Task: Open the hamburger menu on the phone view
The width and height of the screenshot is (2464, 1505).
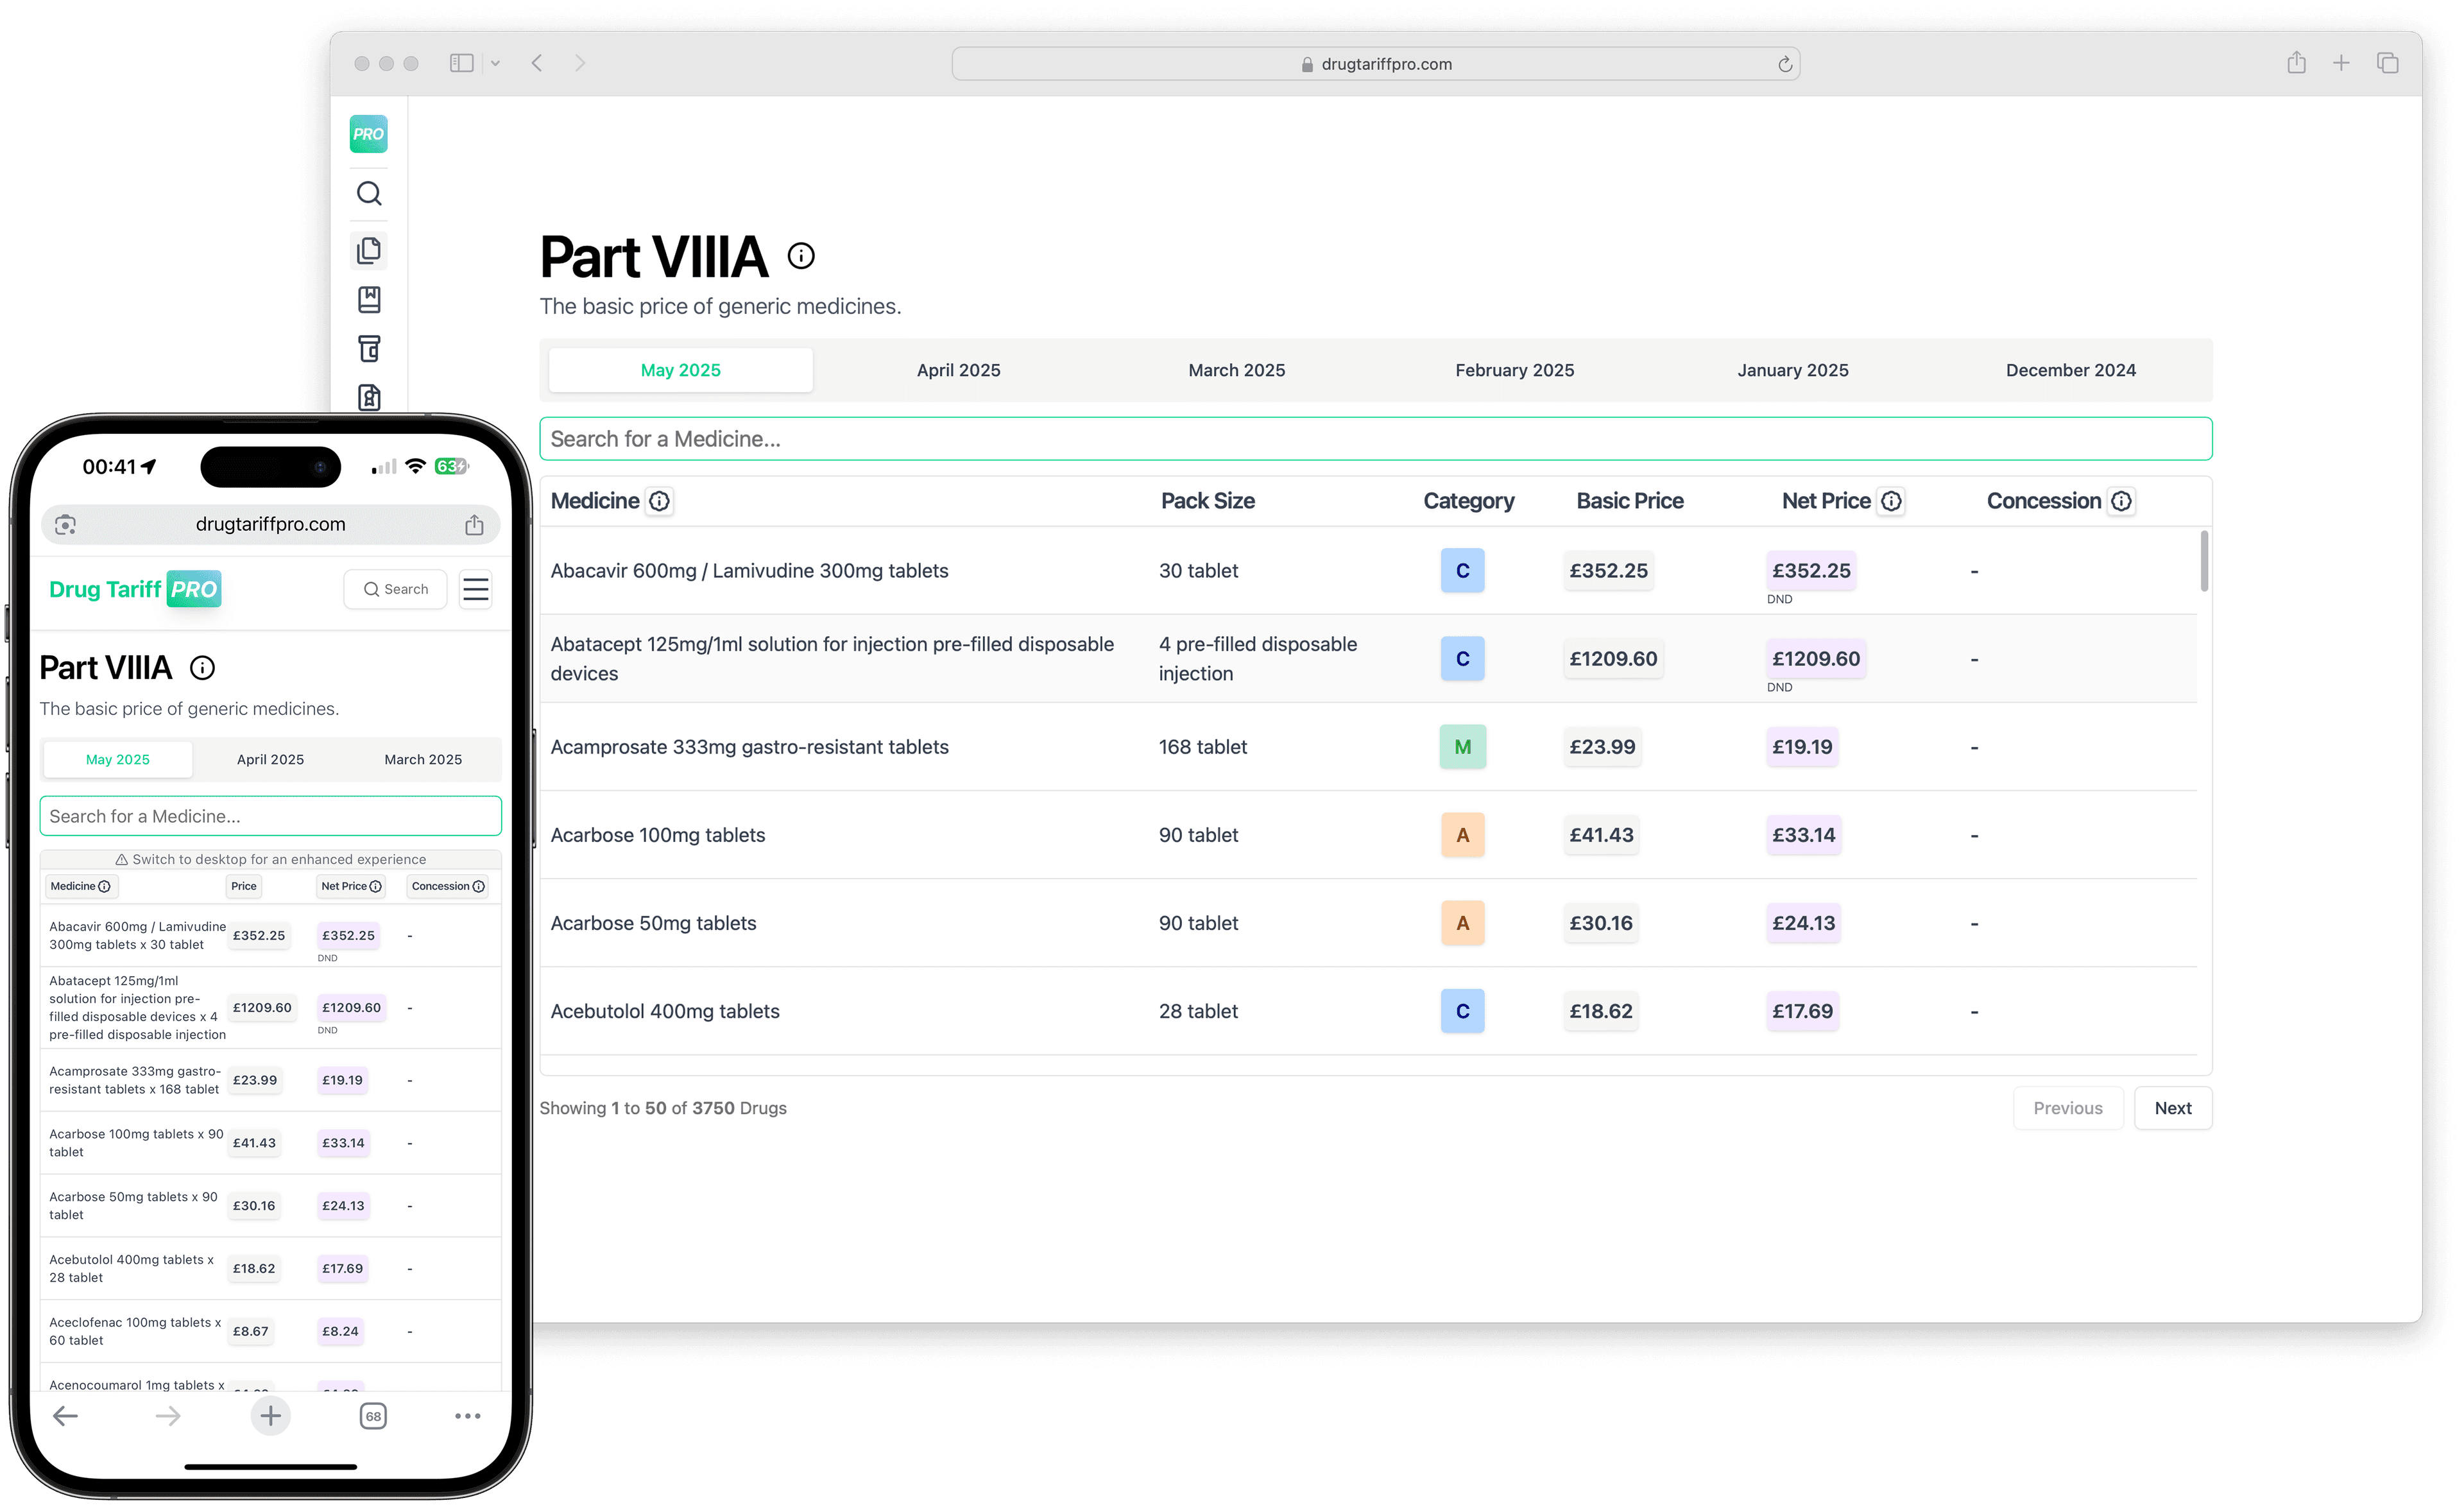Action: pos(475,589)
